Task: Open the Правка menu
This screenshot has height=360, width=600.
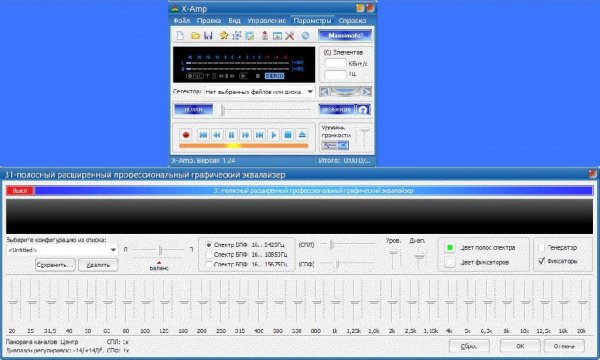Action: (x=209, y=21)
